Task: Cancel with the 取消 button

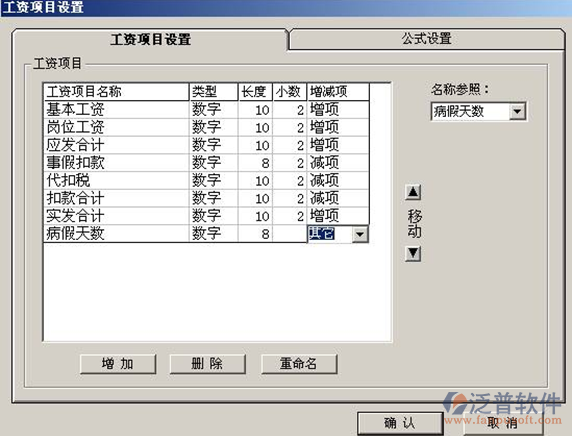Action: click(x=503, y=423)
